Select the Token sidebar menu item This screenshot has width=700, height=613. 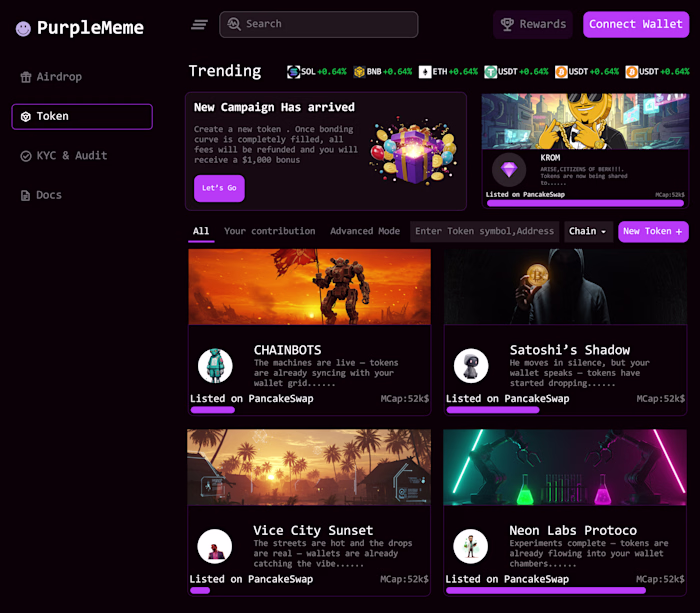(x=82, y=117)
